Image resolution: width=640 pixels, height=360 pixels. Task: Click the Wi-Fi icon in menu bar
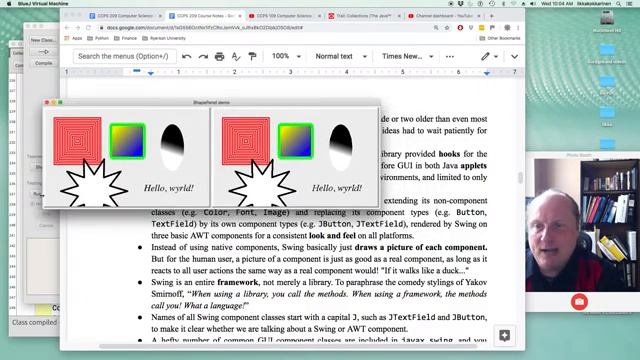(x=513, y=4)
